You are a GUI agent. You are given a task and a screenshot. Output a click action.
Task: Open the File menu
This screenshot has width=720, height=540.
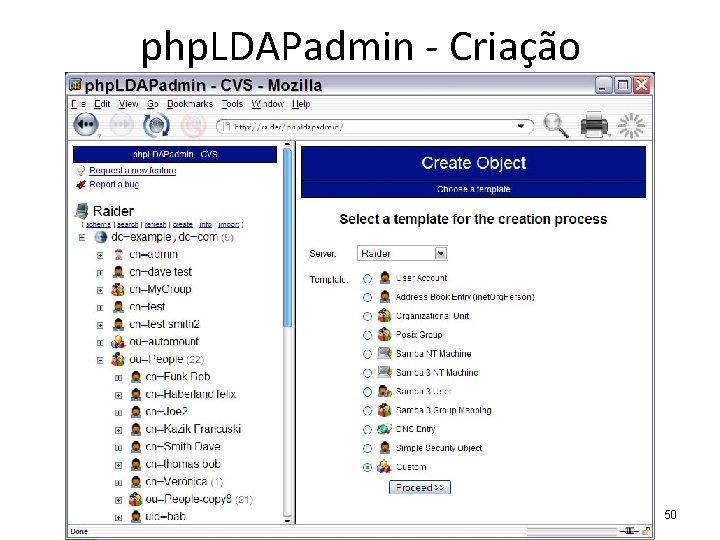click(79, 104)
